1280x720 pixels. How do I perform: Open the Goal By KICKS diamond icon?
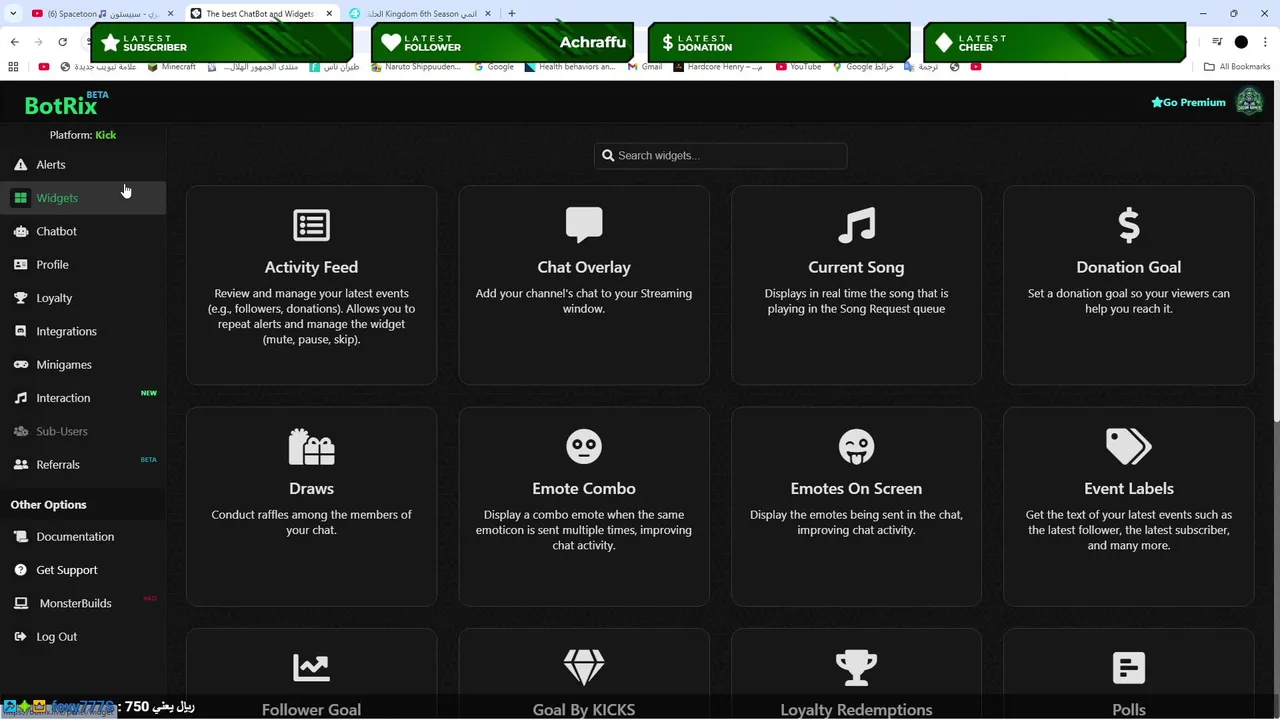tap(584, 667)
